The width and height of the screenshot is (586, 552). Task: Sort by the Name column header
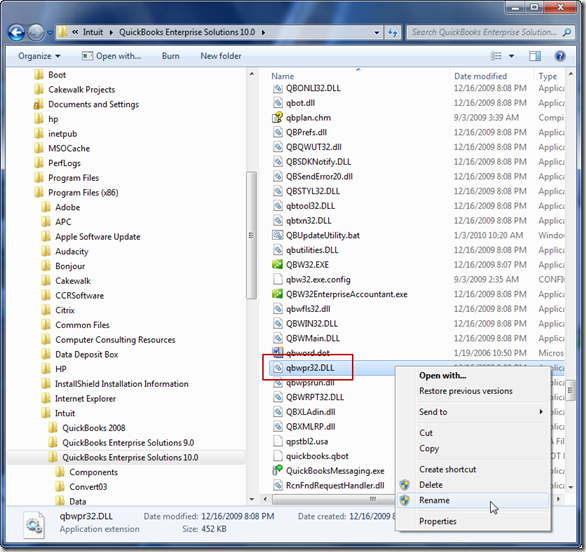[283, 76]
